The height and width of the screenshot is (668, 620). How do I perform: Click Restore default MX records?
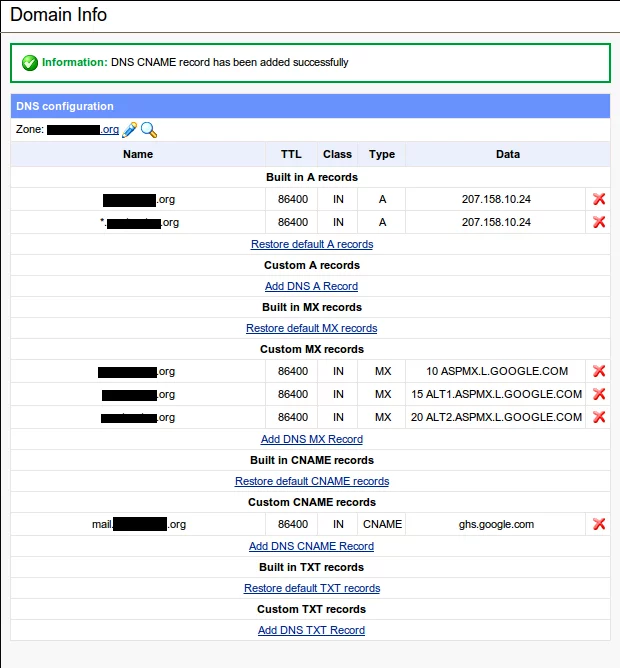311,328
